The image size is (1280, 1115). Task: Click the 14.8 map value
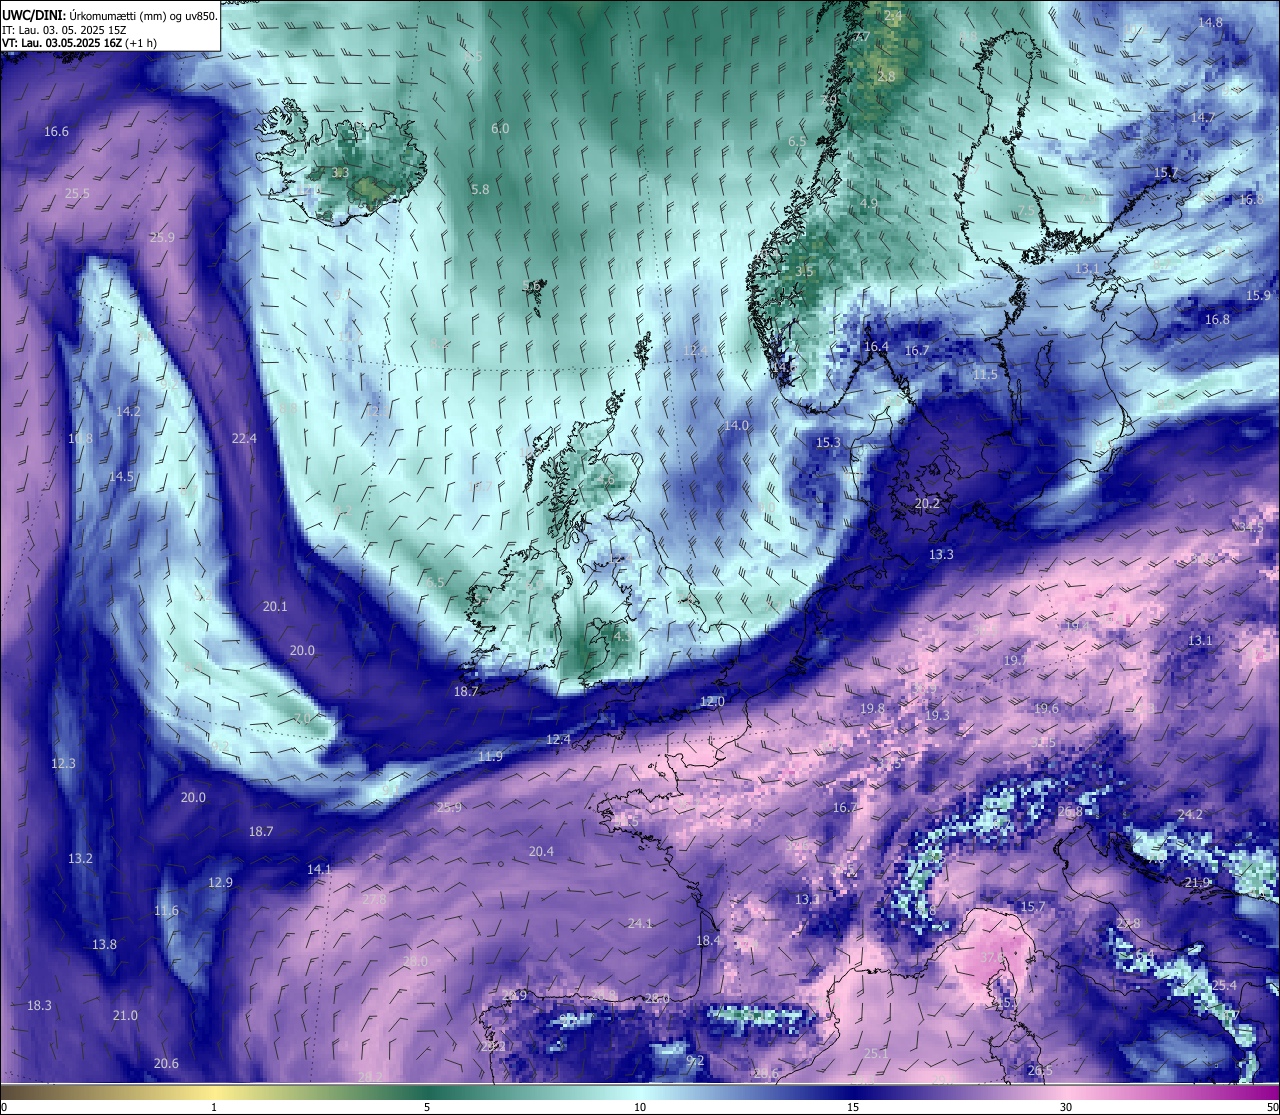point(1210,23)
